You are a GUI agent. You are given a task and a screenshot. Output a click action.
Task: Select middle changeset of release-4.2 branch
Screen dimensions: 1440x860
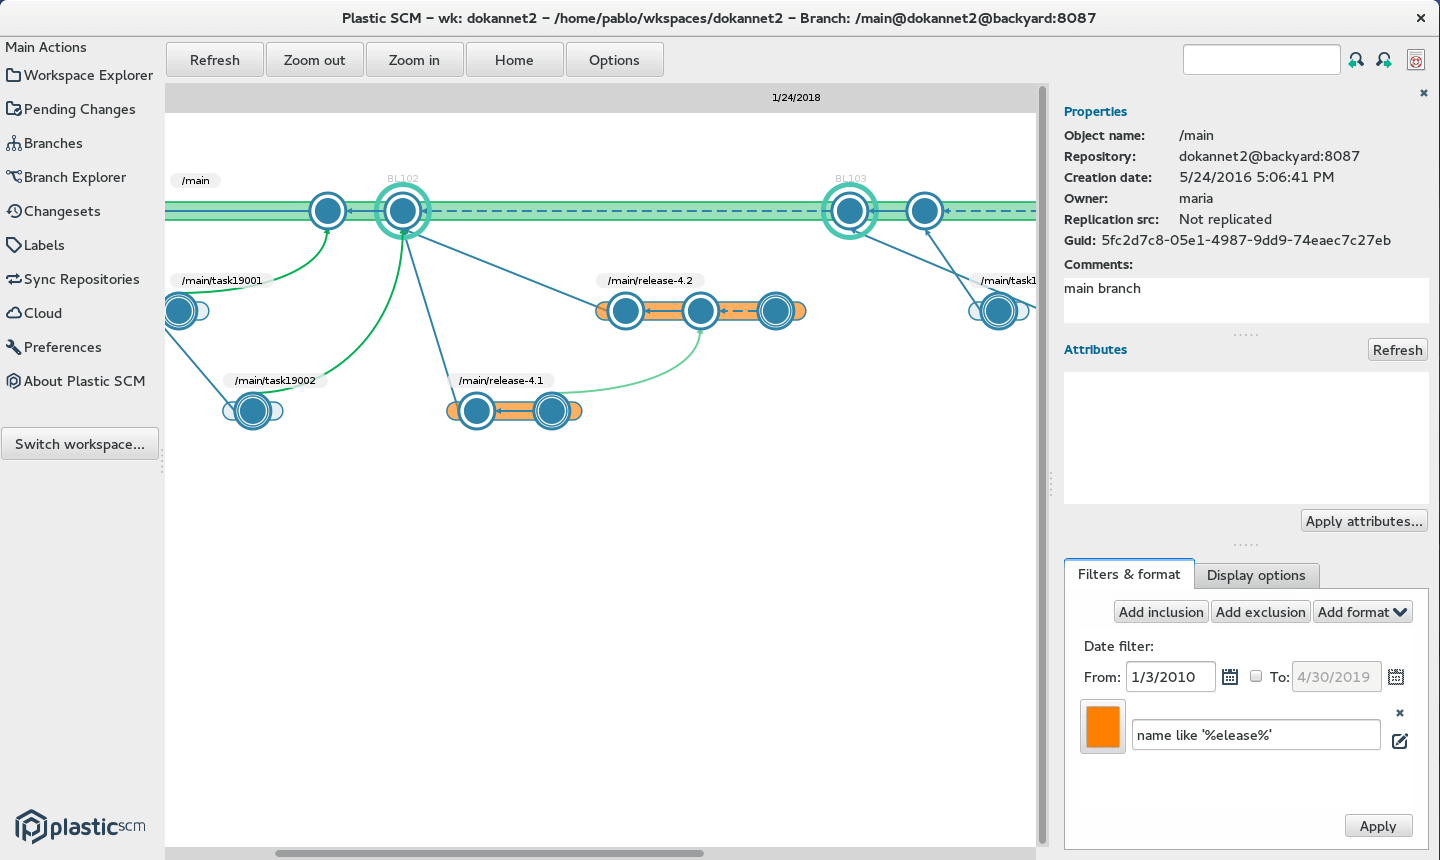701,311
